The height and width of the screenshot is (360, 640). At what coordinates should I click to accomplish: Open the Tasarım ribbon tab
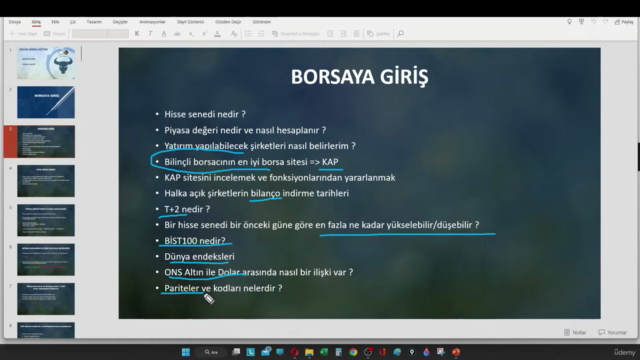click(94, 22)
